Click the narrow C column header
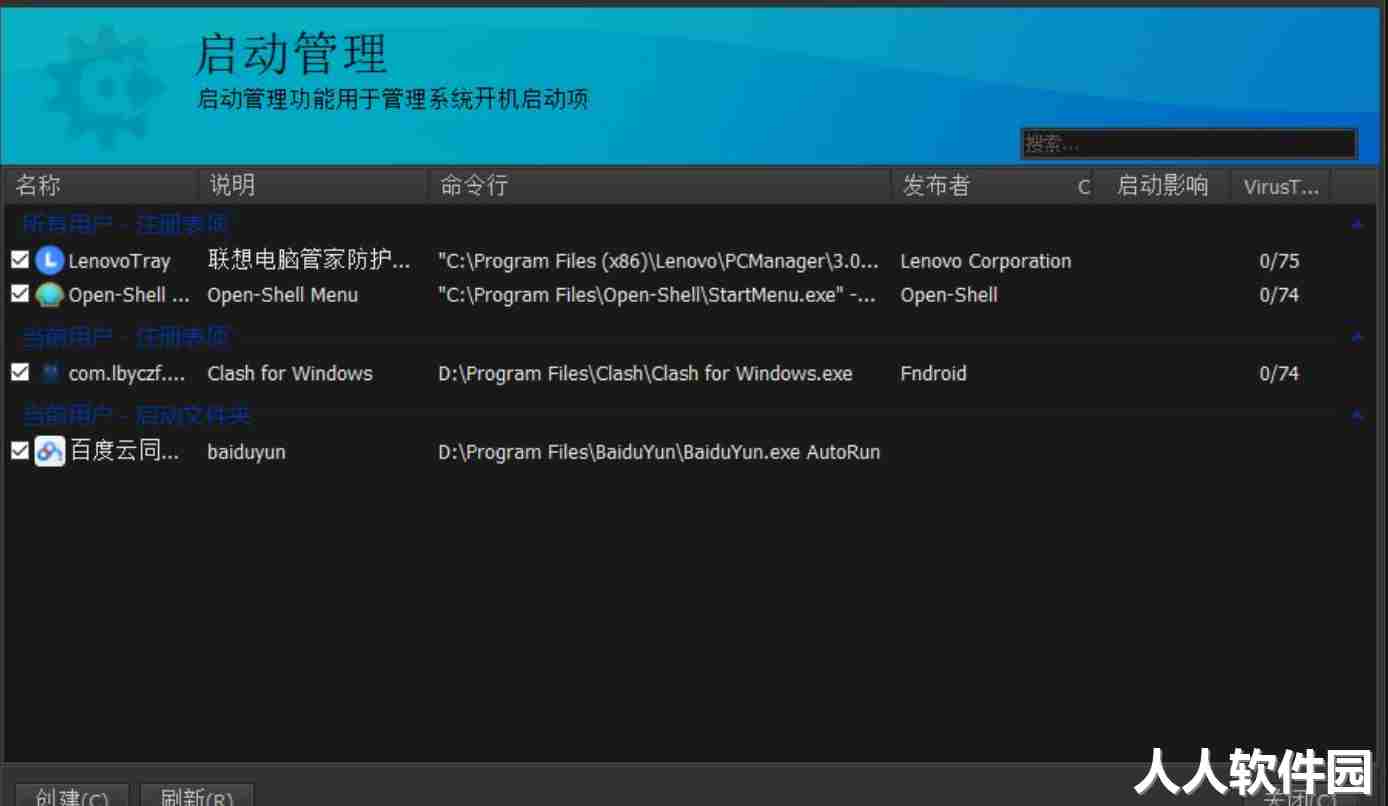 [x=1084, y=186]
